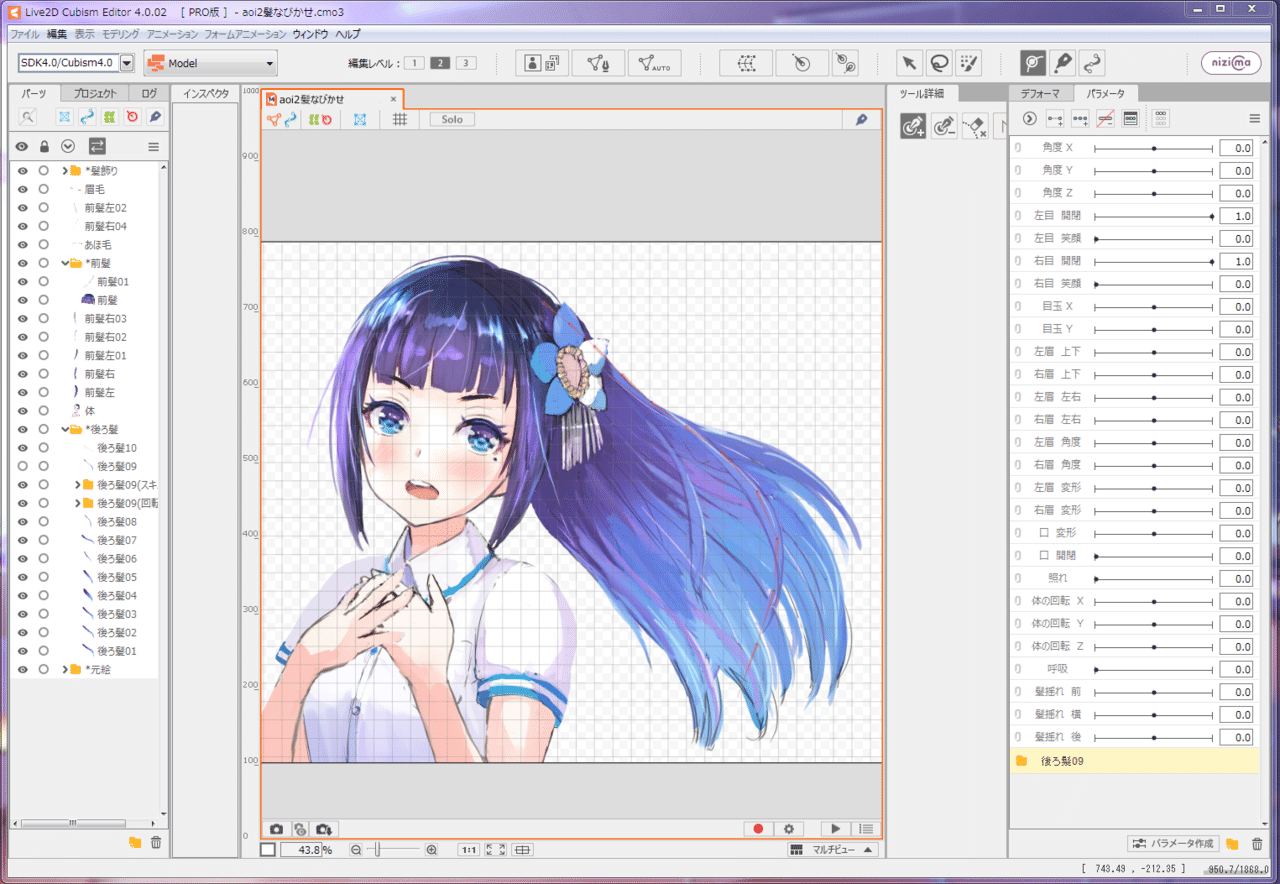Click the 角度 X parameter slider
The height and width of the screenshot is (884, 1280).
(x=1154, y=148)
